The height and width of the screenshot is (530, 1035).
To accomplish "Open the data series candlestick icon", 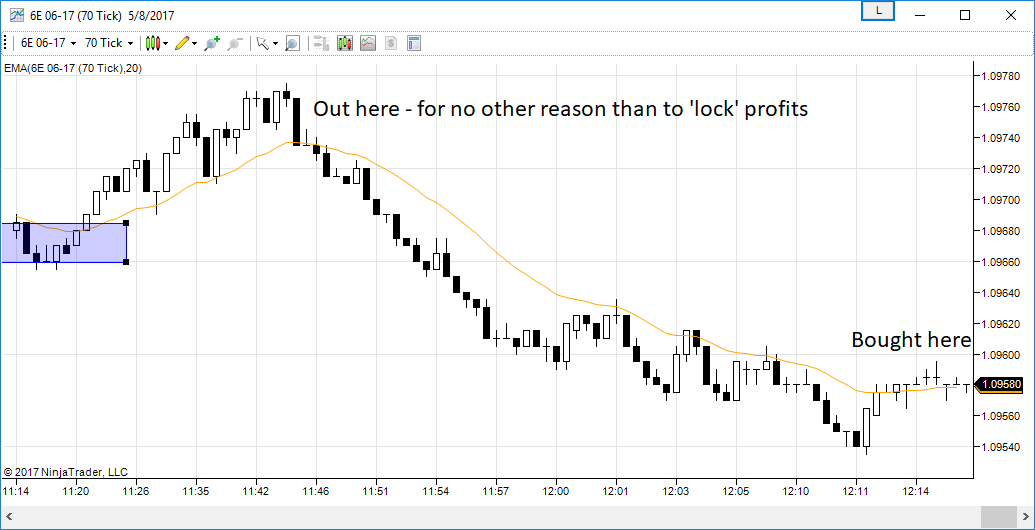I will (345, 44).
